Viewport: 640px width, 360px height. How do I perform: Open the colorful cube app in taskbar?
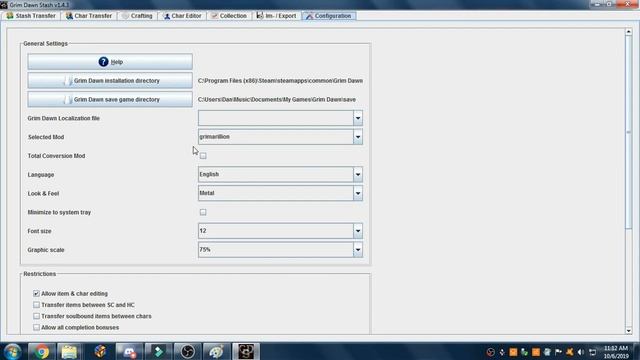pos(100,351)
